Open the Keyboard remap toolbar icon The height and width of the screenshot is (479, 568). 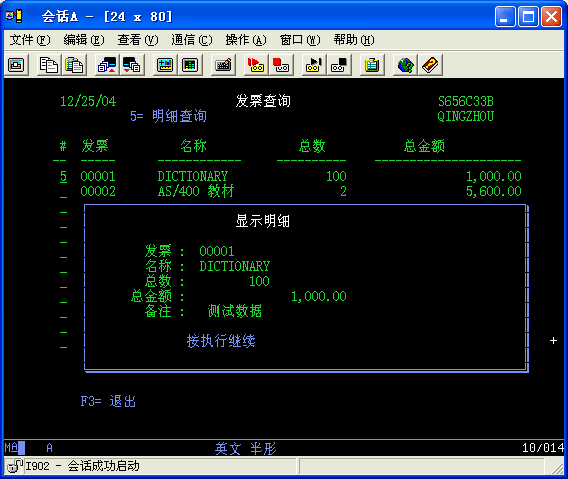(x=223, y=65)
